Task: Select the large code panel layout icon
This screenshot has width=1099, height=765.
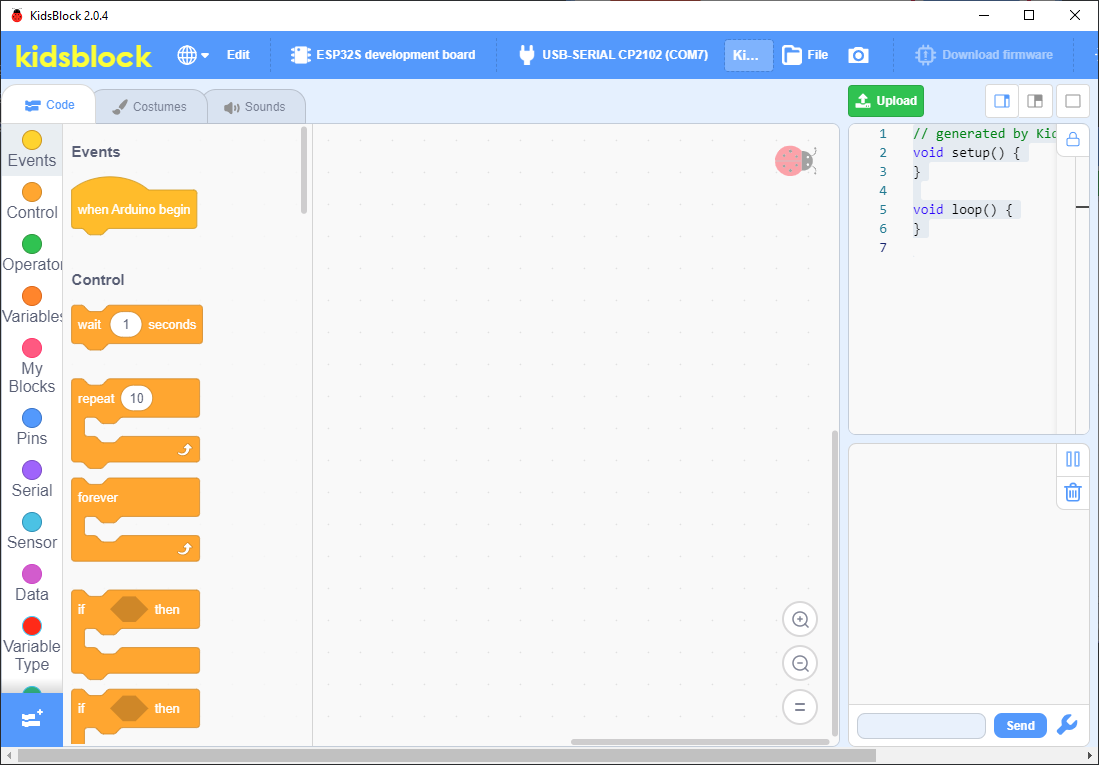Action: click(x=1035, y=101)
